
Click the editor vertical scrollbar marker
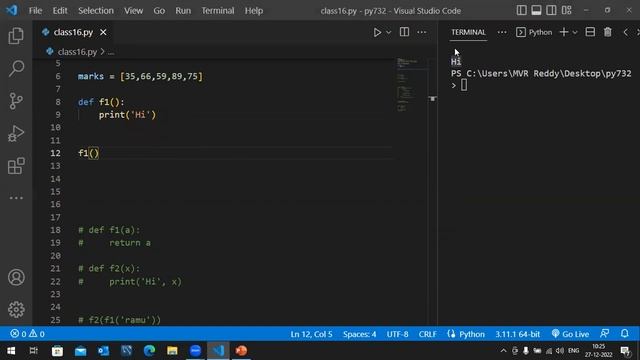[x=432, y=98]
